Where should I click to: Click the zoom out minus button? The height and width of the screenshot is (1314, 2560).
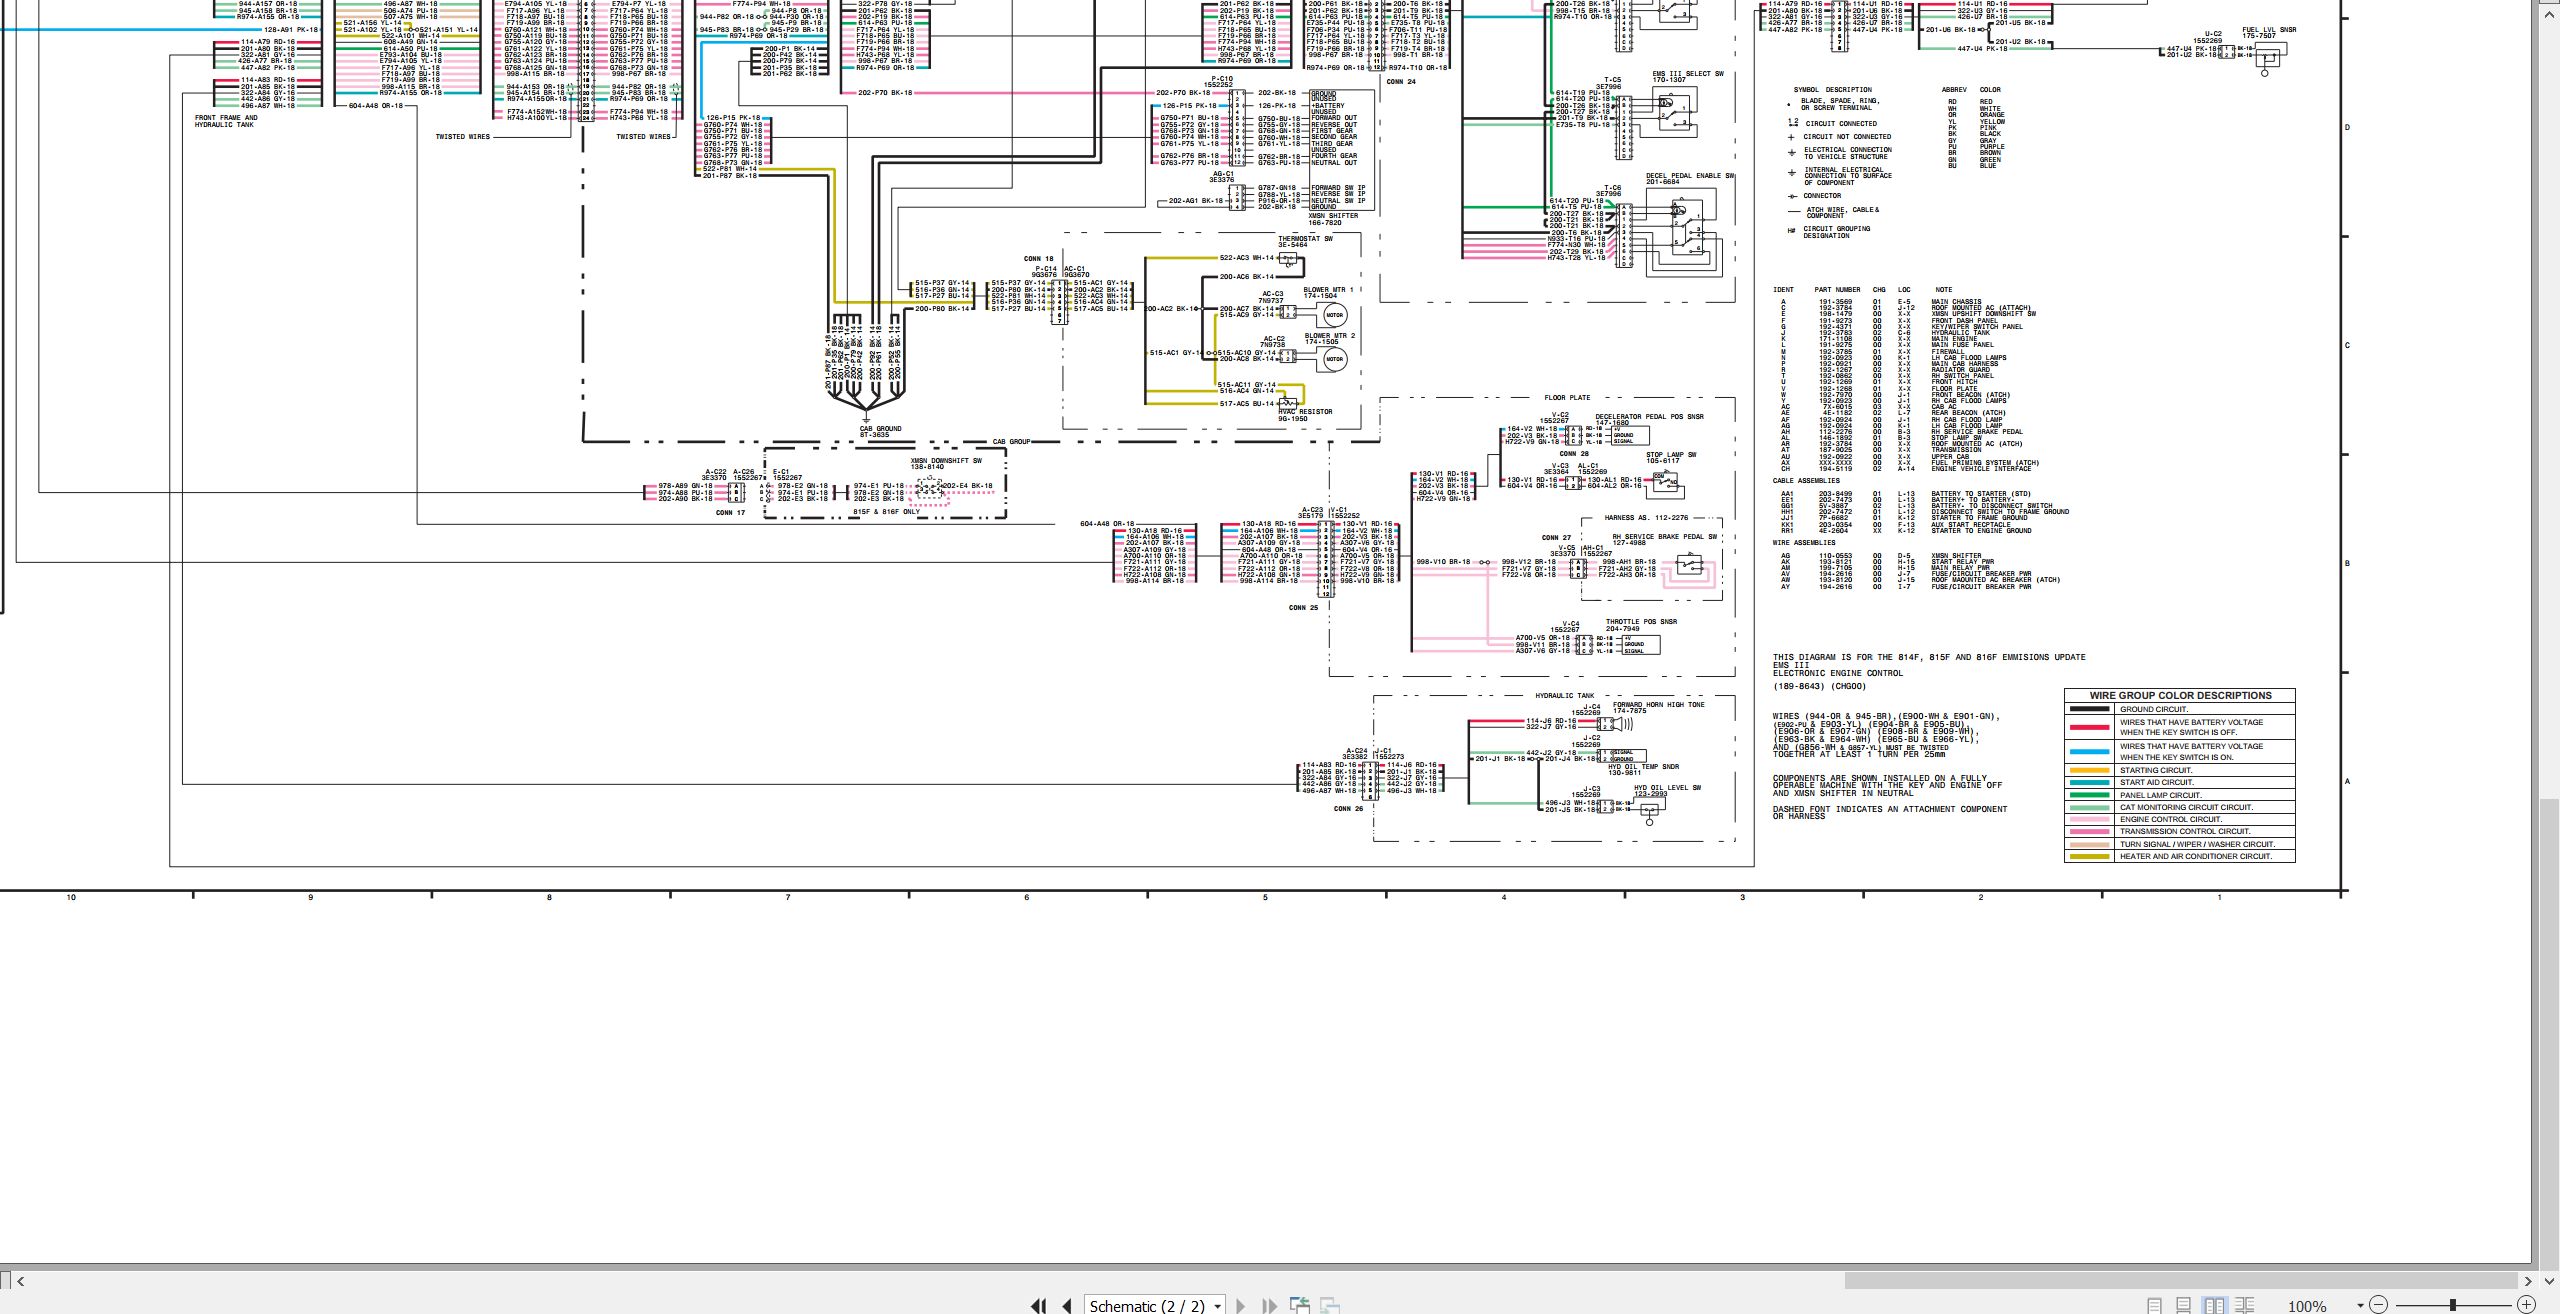coord(2378,1305)
